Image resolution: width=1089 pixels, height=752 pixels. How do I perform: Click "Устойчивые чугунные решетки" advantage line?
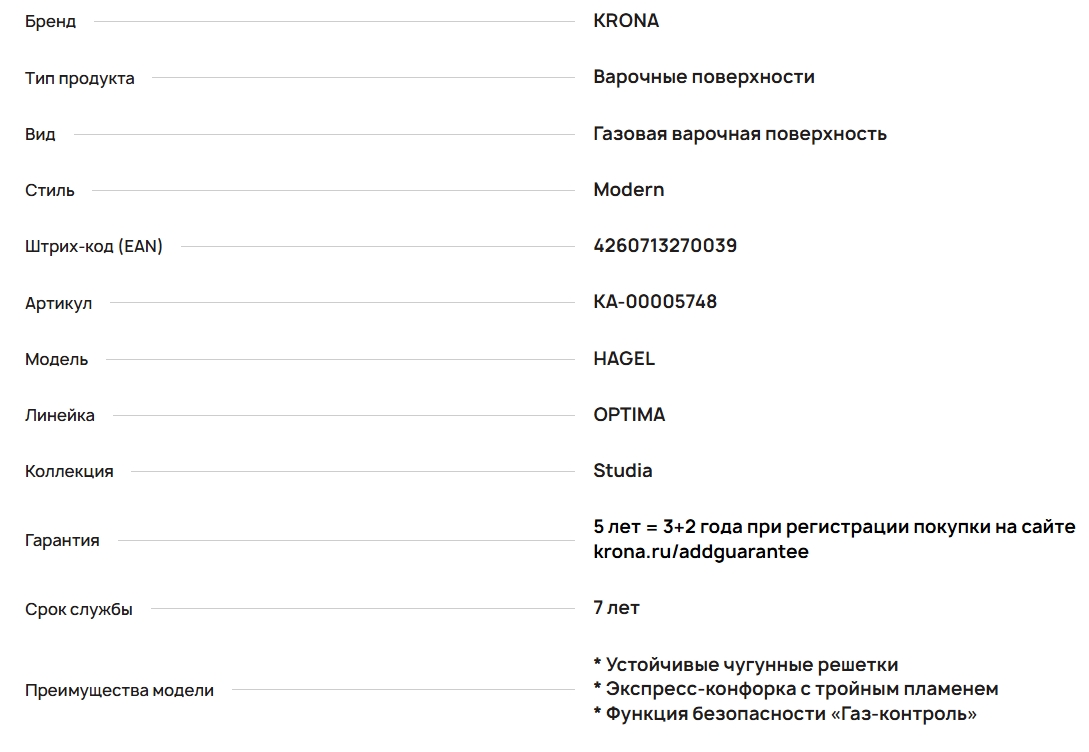[751, 665]
